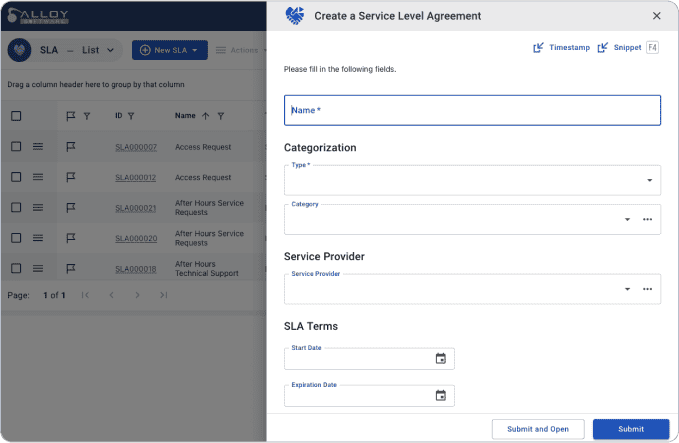Focus the Name required input field

coord(472,110)
